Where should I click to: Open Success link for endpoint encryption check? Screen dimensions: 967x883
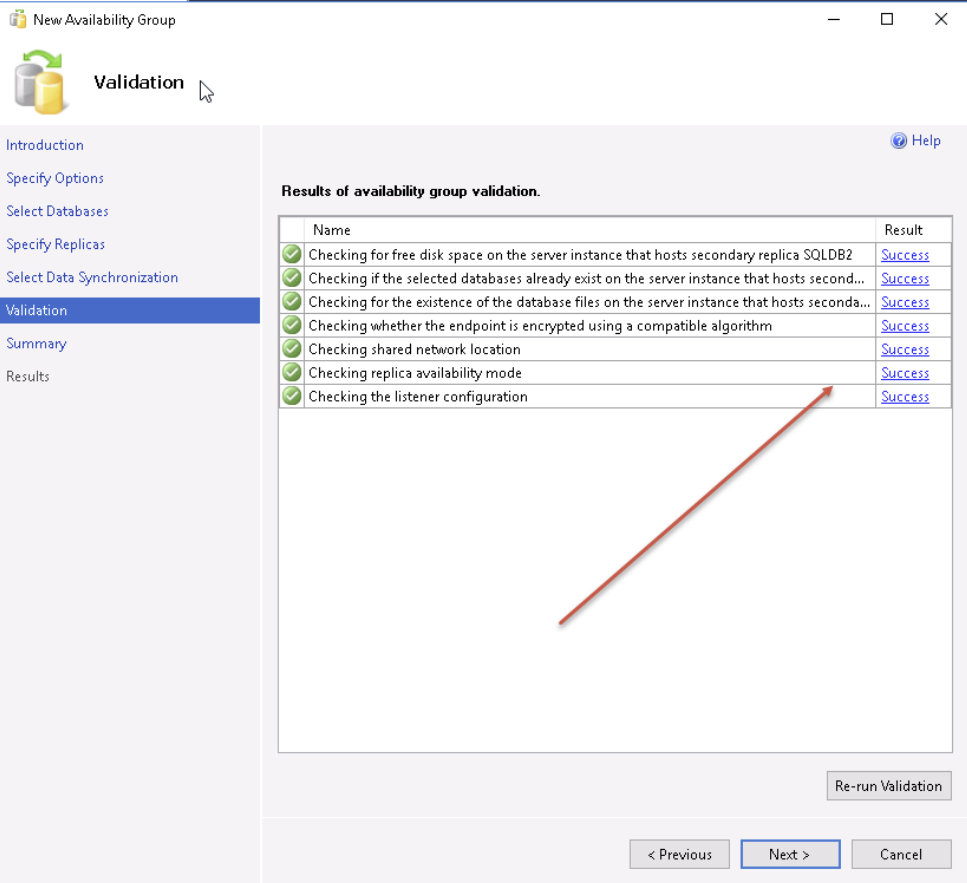tap(905, 326)
